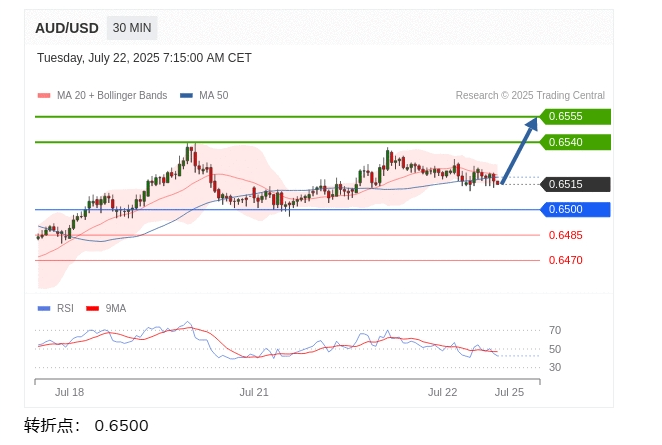Viewport: 662px width, 445px height.
Task: Click the RSI 30 axis label
Action: [x=555, y=367]
